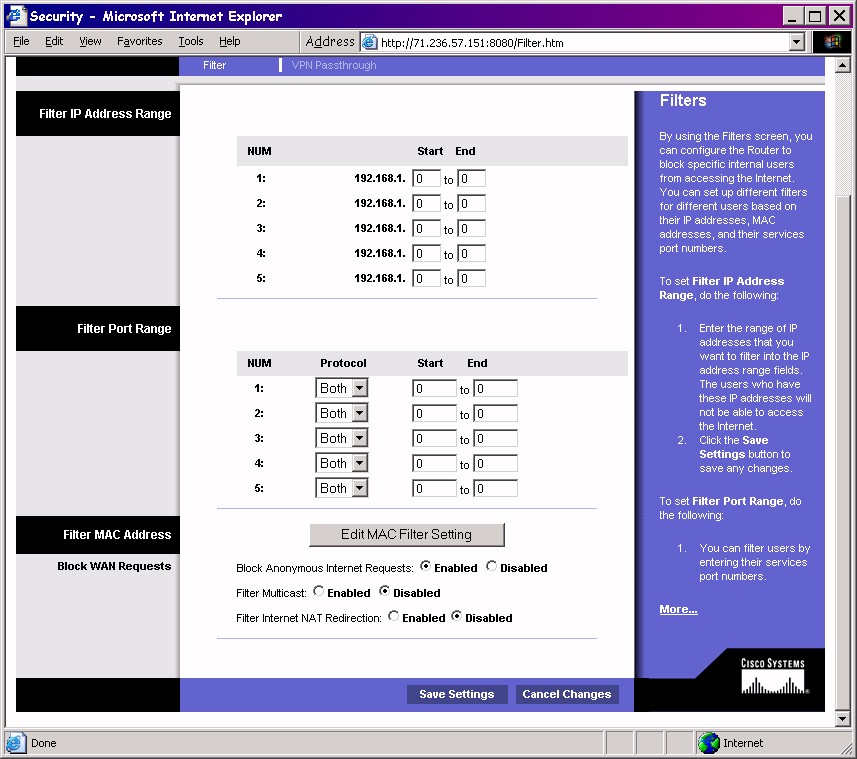This screenshot has height=759, width=857.
Task: Click the Internet Explorer page icon in title bar
Action: (16, 16)
